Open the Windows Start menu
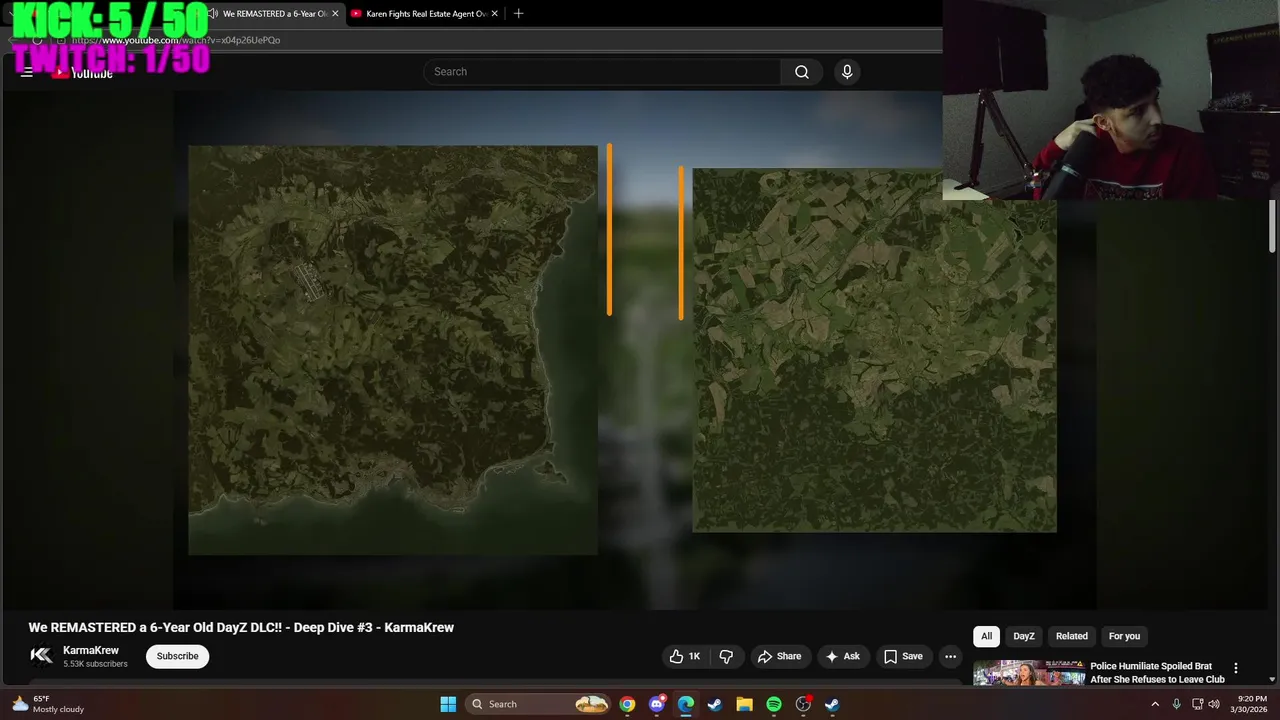The height and width of the screenshot is (720, 1280). coord(448,704)
